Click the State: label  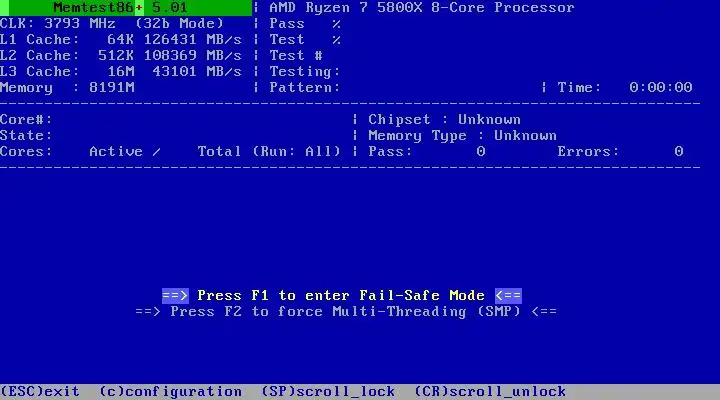(x=26, y=136)
